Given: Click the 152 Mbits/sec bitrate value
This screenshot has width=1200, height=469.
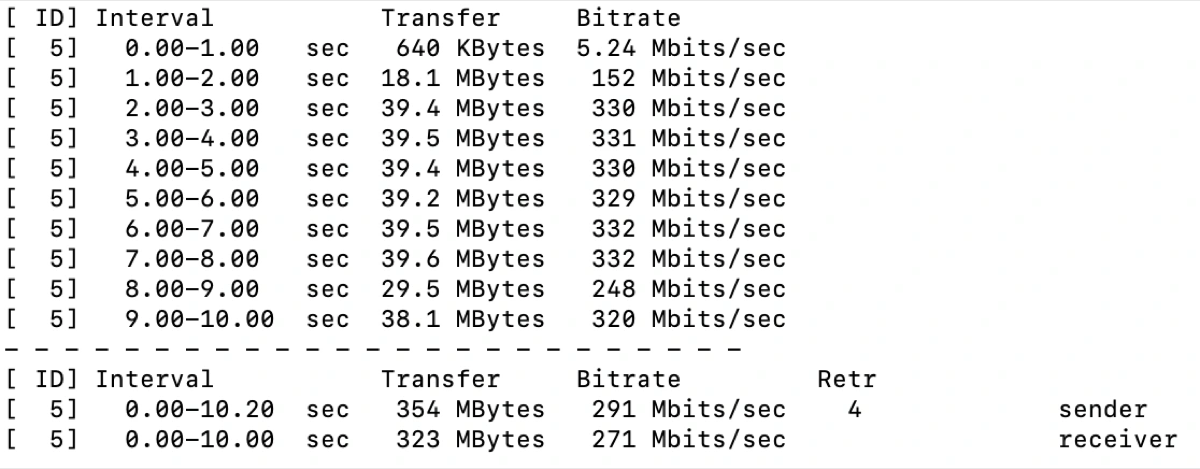Looking at the screenshot, I should 688,78.
